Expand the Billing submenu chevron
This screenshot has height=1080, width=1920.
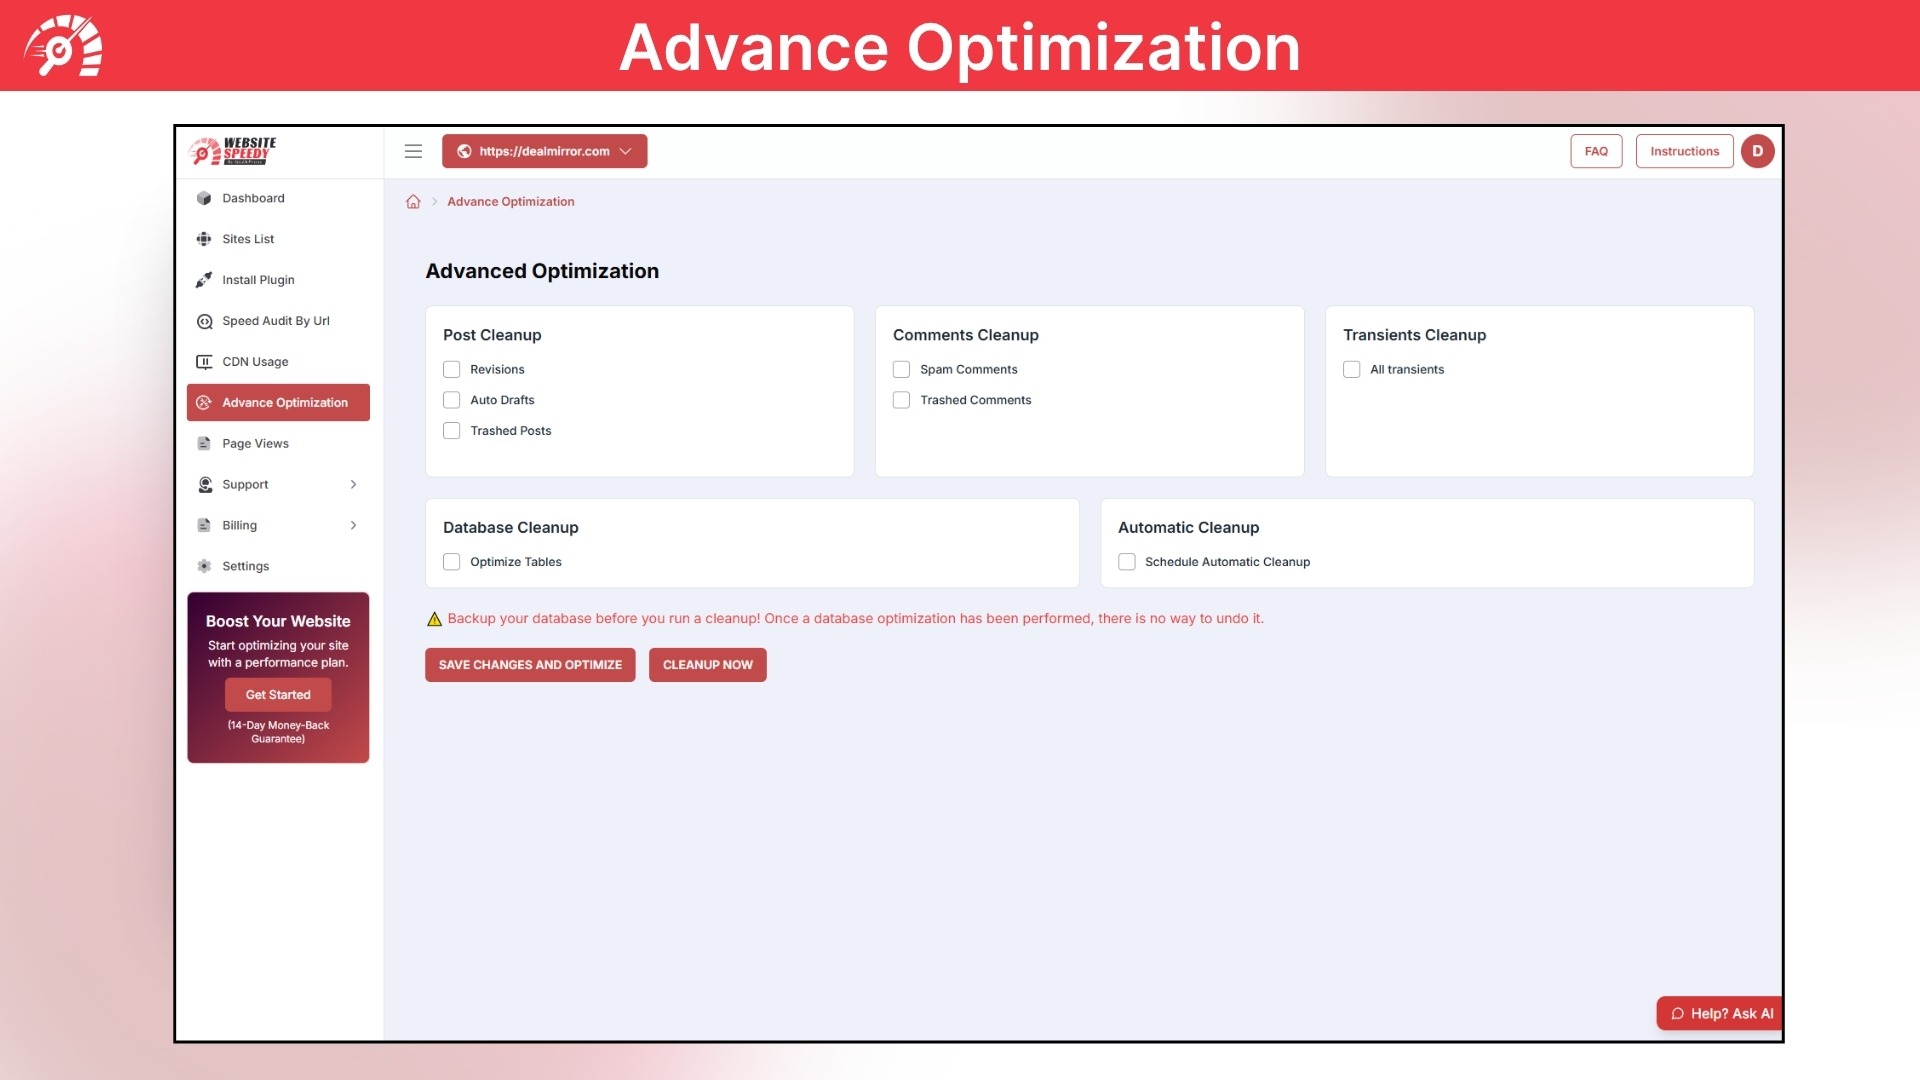(353, 526)
